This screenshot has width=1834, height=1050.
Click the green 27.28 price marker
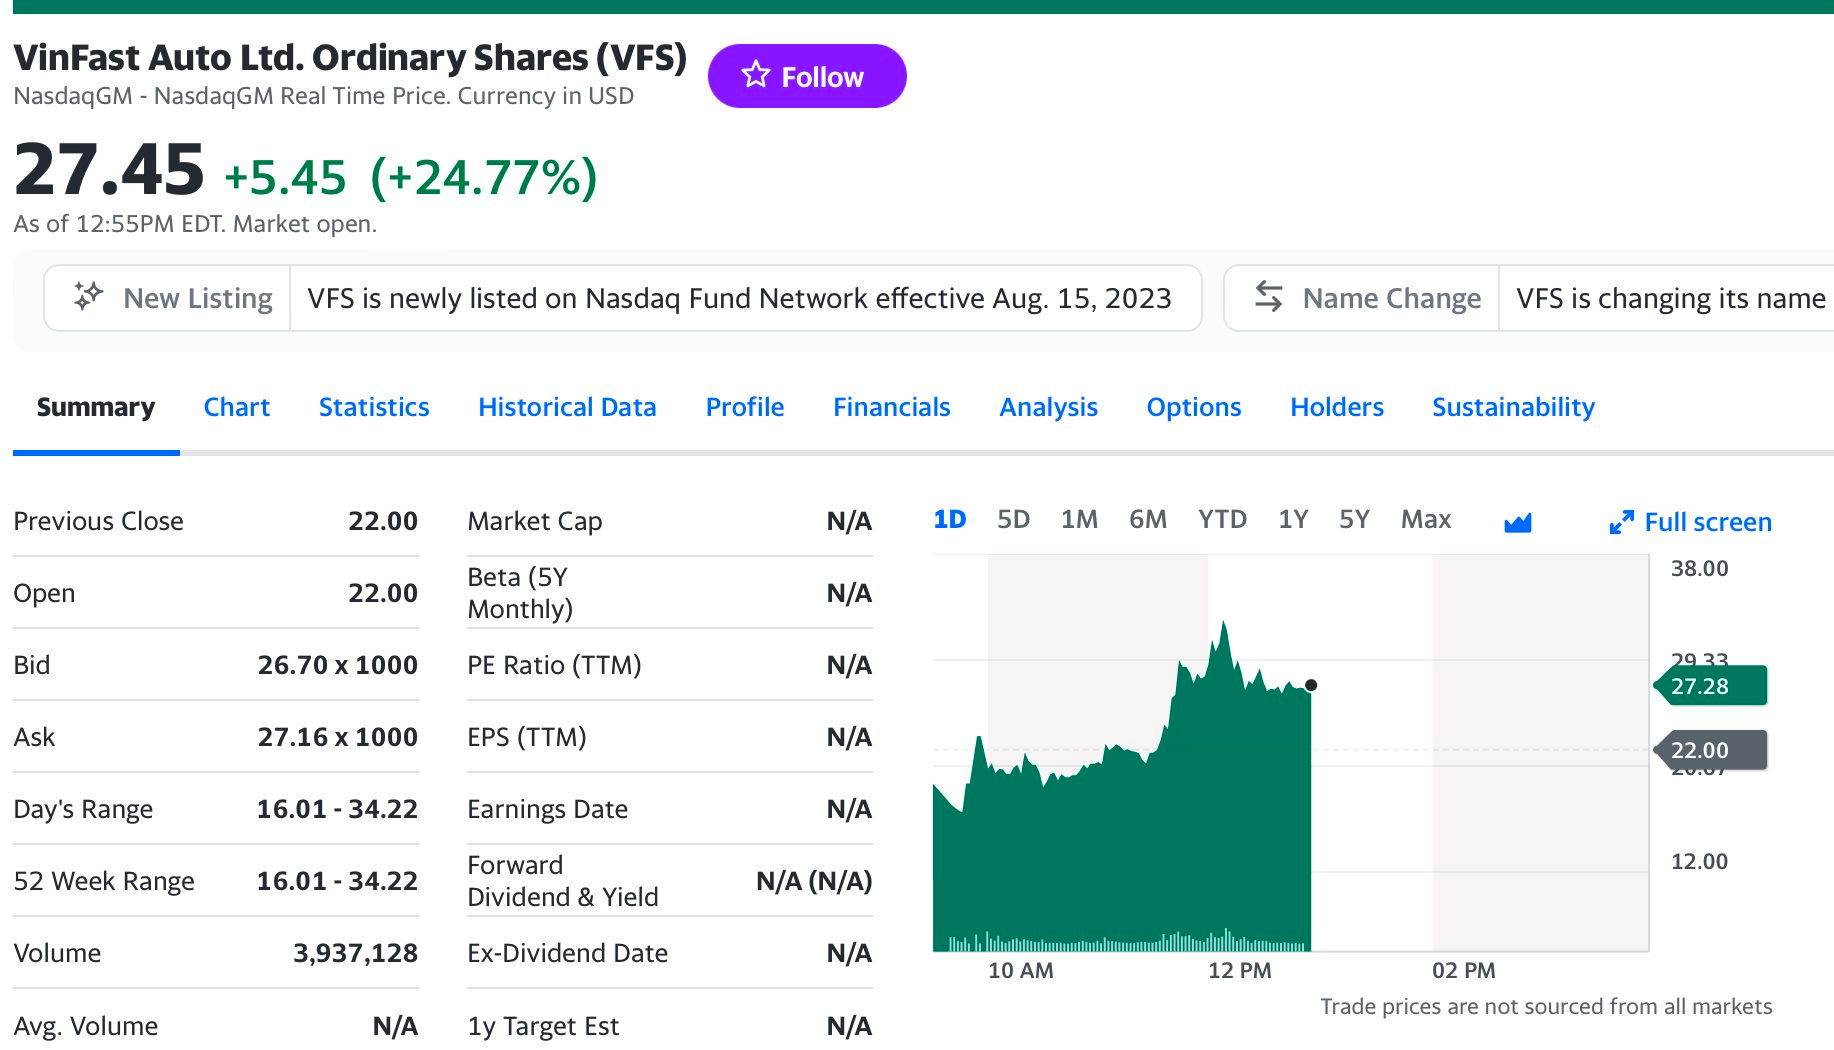tap(1711, 686)
